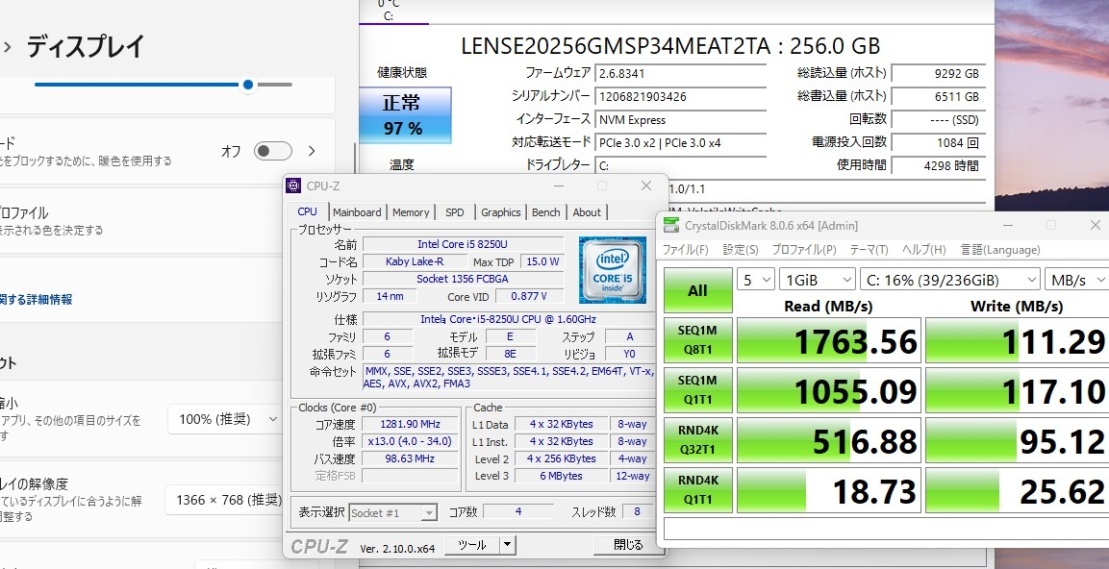Click the 25.62 write result
Image resolution: width=1109 pixels, height=569 pixels.
point(1017,490)
